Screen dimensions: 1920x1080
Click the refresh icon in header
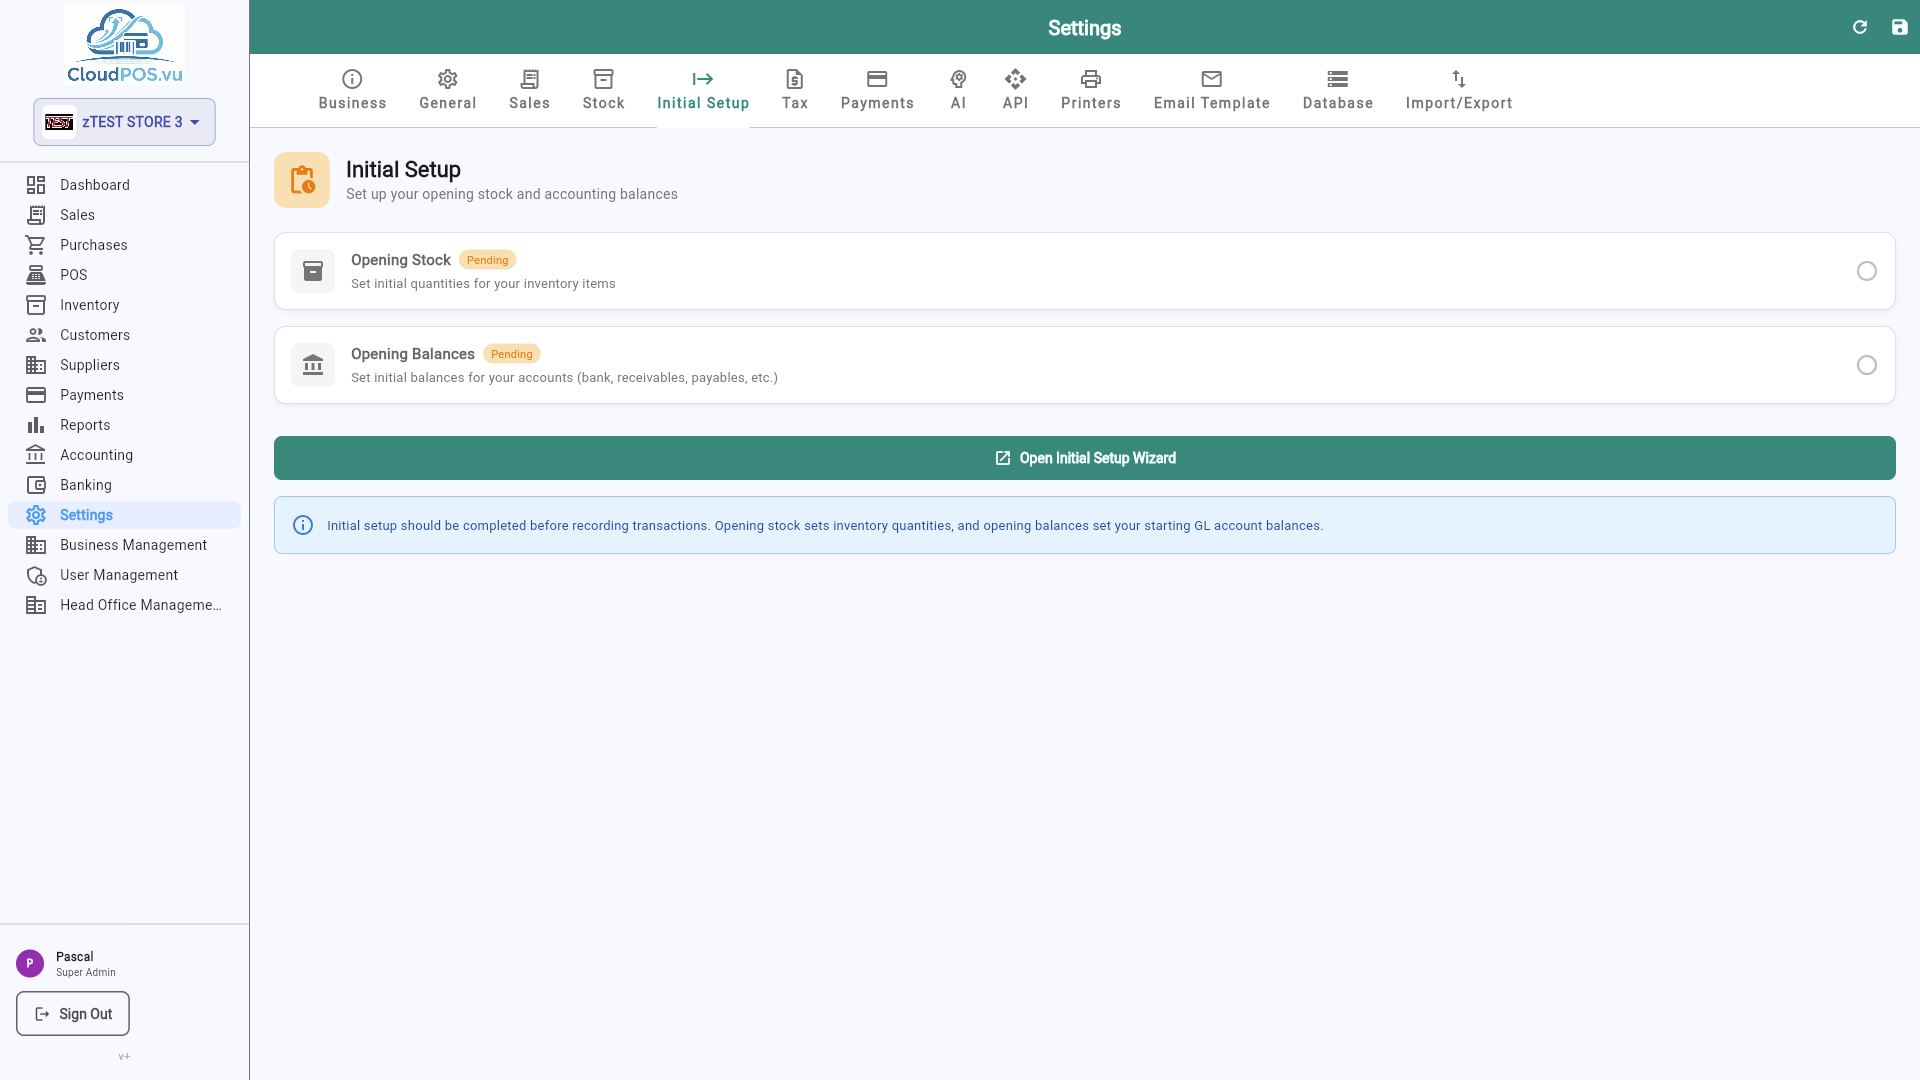(1860, 27)
